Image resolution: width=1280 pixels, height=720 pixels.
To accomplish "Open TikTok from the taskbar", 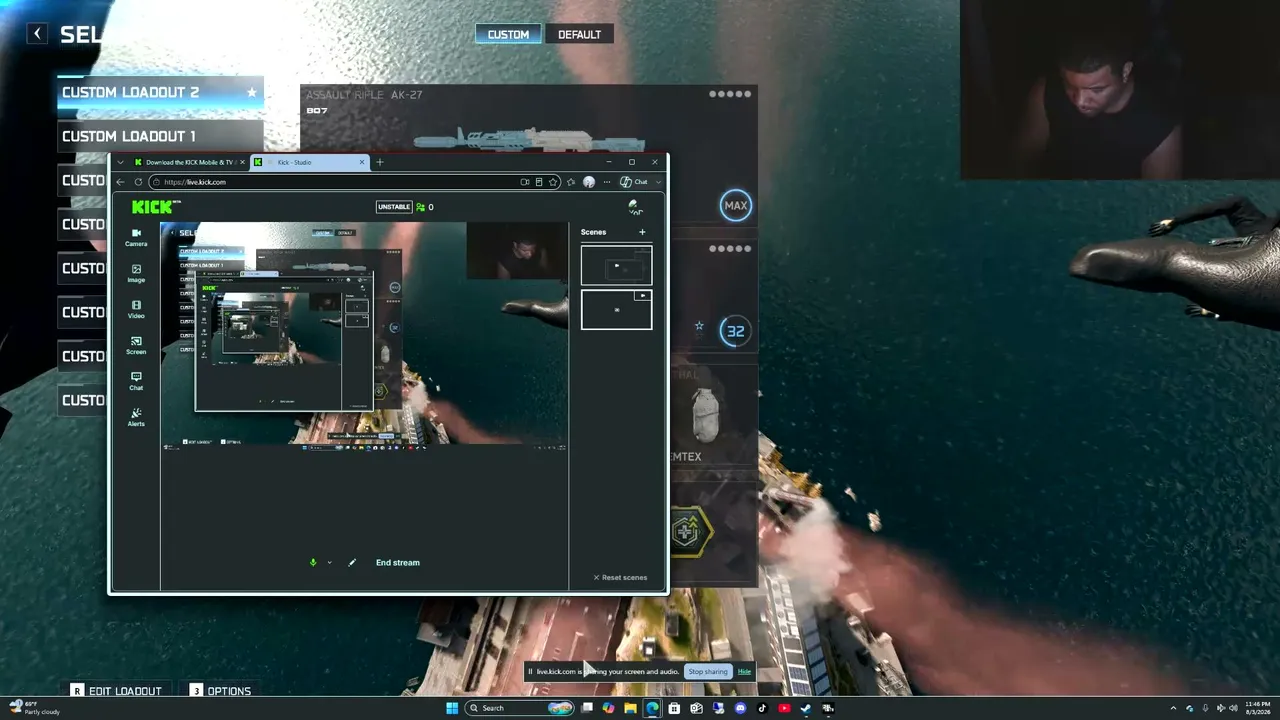I will pos(762,708).
